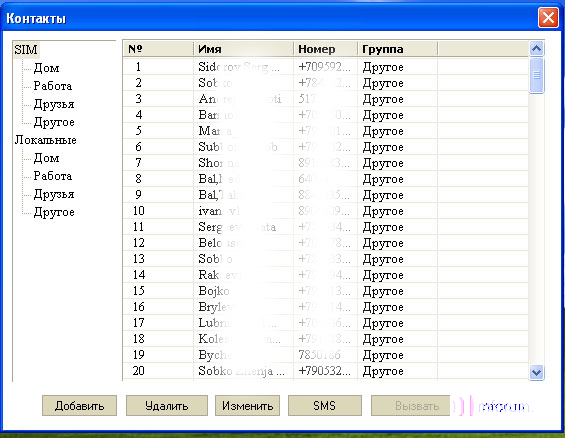The image size is (565, 438).
Task: Click the scrollbar down arrow
Action: click(x=537, y=372)
